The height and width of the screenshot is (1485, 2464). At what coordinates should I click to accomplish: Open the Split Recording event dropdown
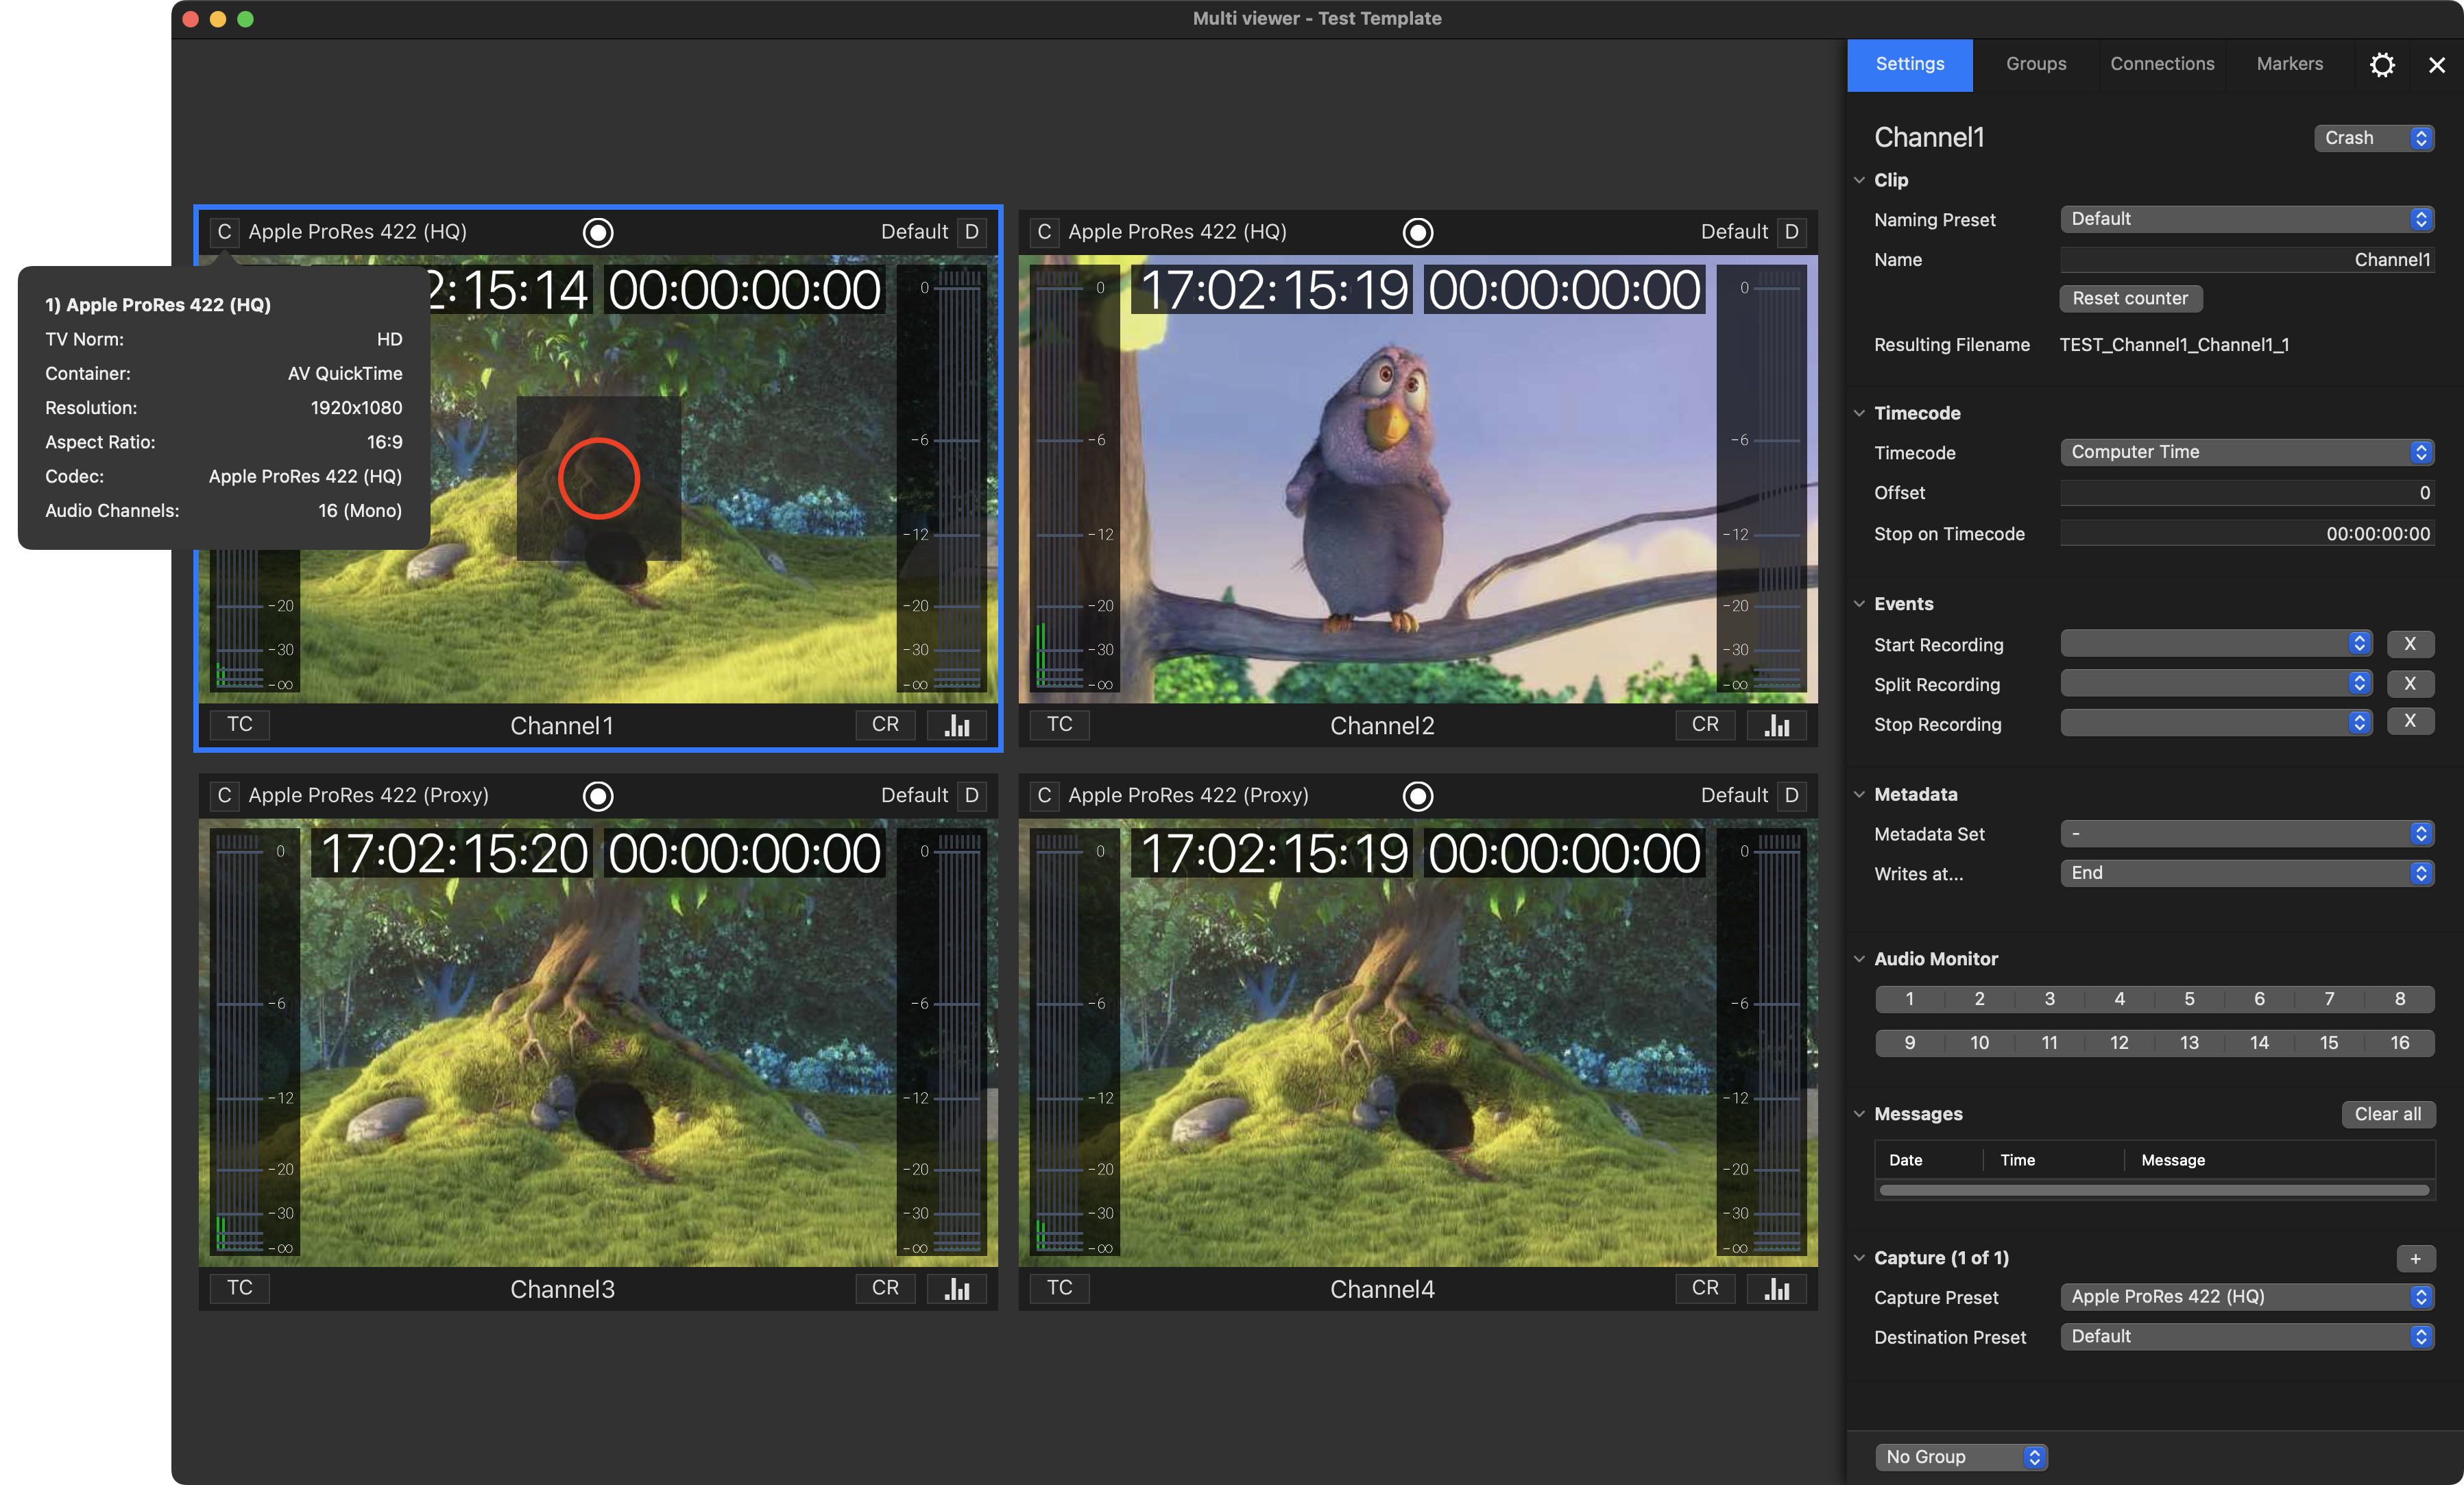click(x=2216, y=684)
